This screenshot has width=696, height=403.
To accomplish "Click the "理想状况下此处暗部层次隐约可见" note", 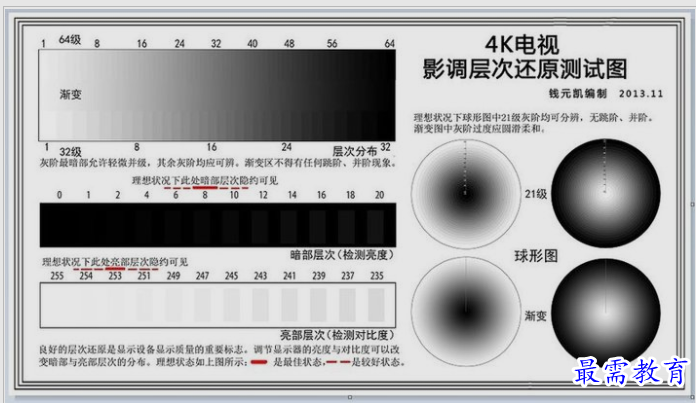I will (x=205, y=180).
